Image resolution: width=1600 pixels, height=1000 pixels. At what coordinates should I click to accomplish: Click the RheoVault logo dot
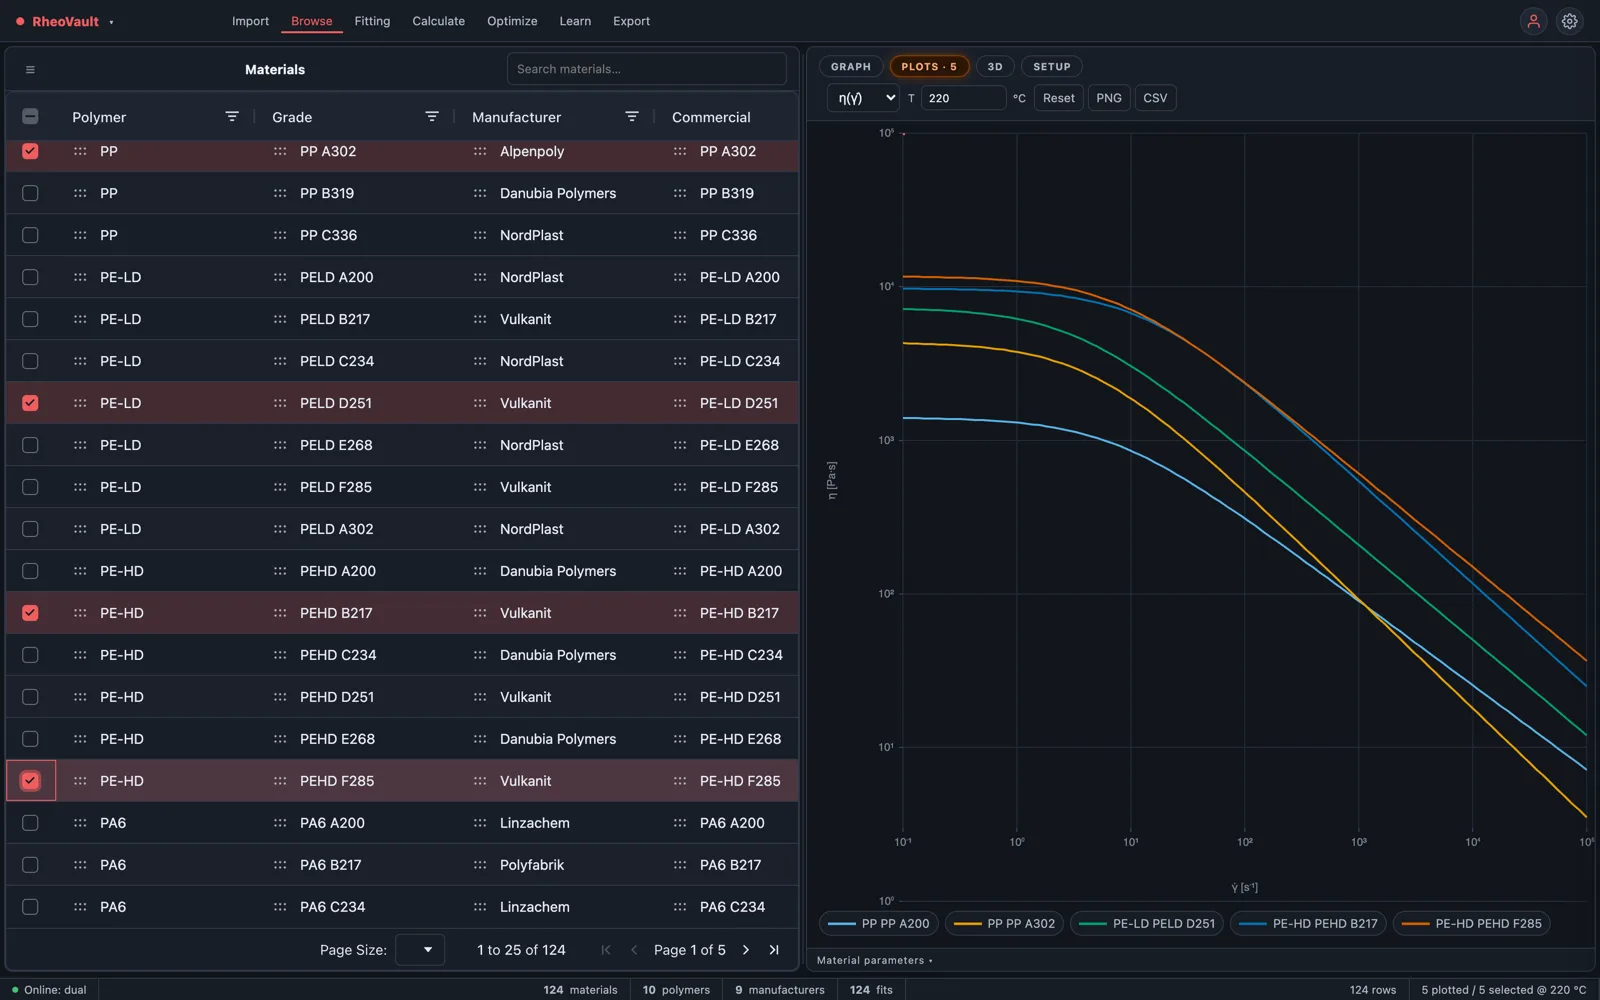(x=20, y=21)
